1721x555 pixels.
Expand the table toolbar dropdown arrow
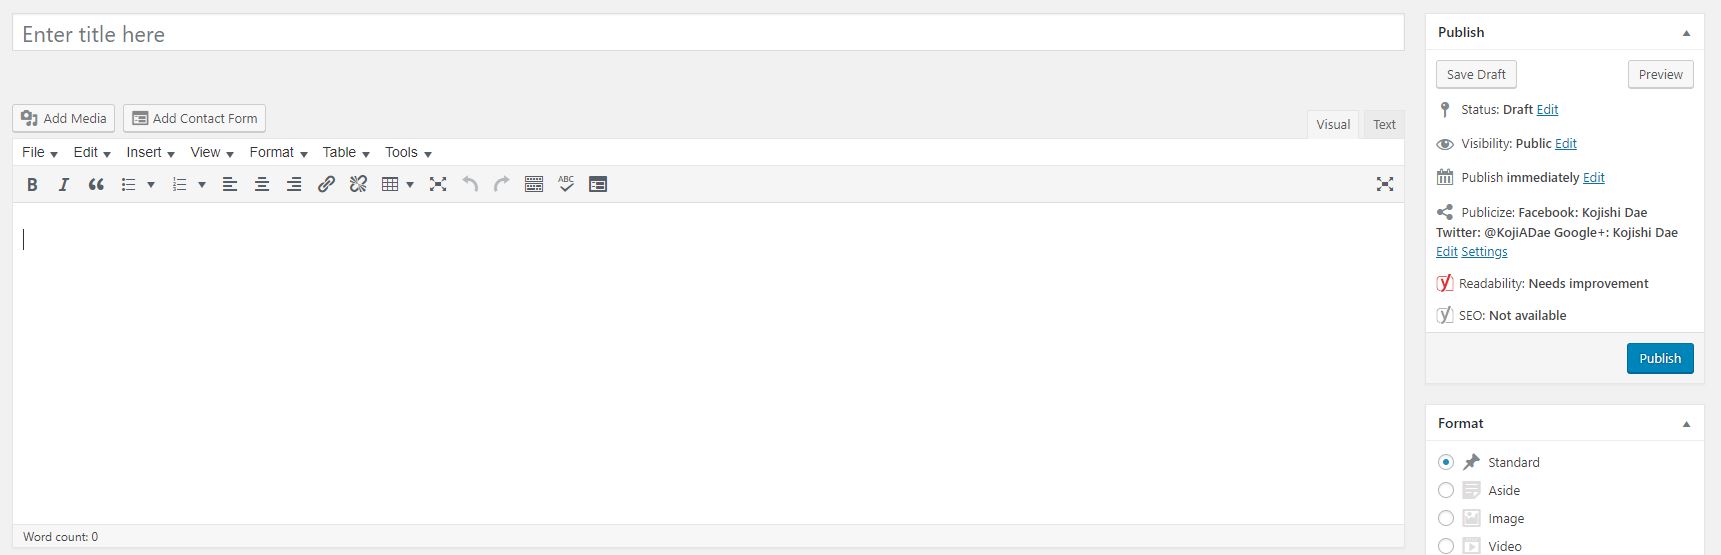point(410,184)
